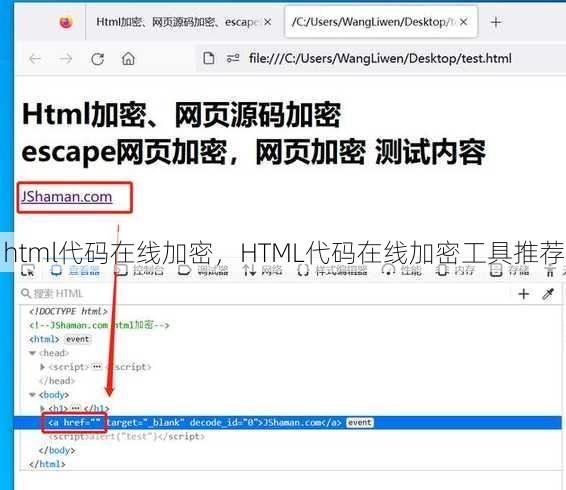The width and height of the screenshot is (566, 490).
Task: Click the Firefox logo icon
Action: tap(66, 22)
